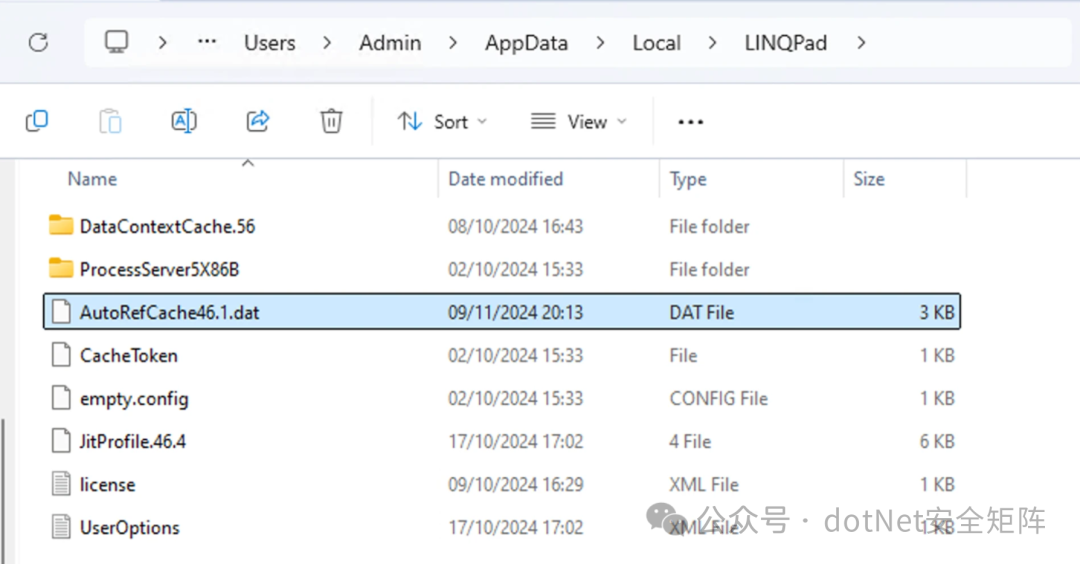Click the 6 KB size cell
Screen dimensions: 1080x564
937,441
